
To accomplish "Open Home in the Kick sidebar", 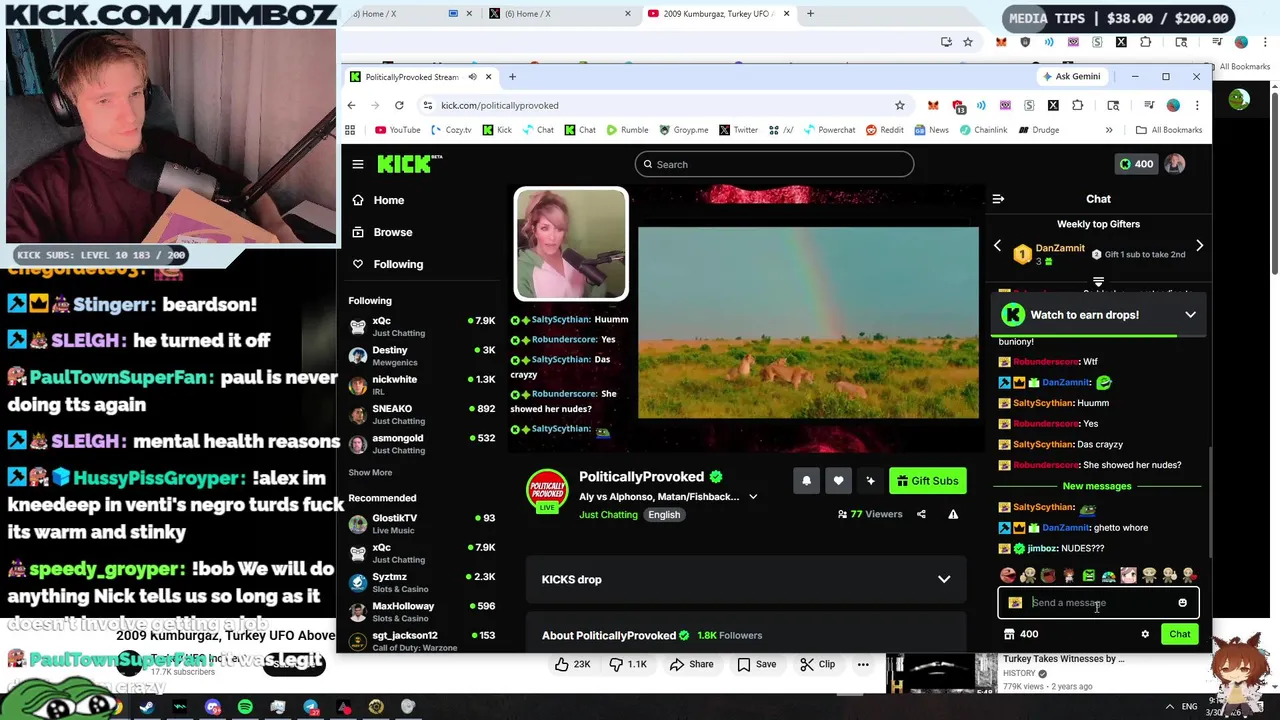I will pos(388,200).
